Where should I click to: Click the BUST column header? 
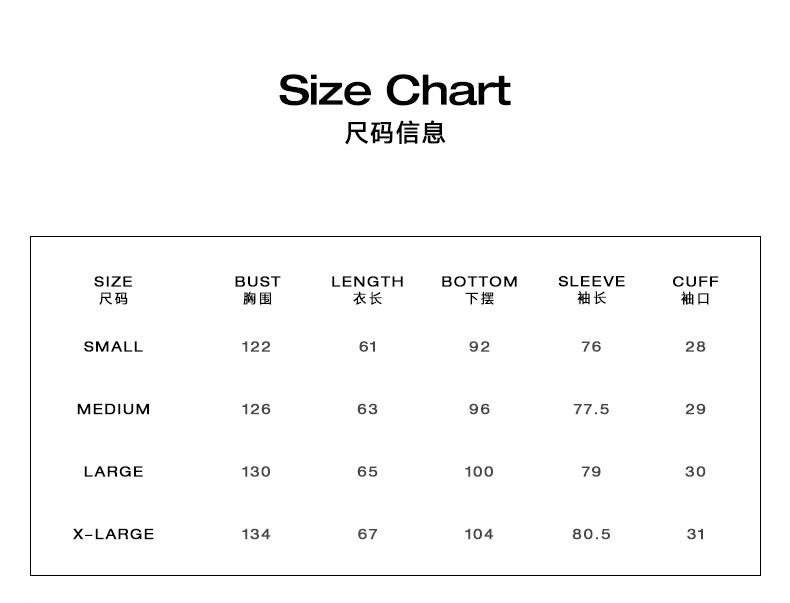[x=257, y=282]
